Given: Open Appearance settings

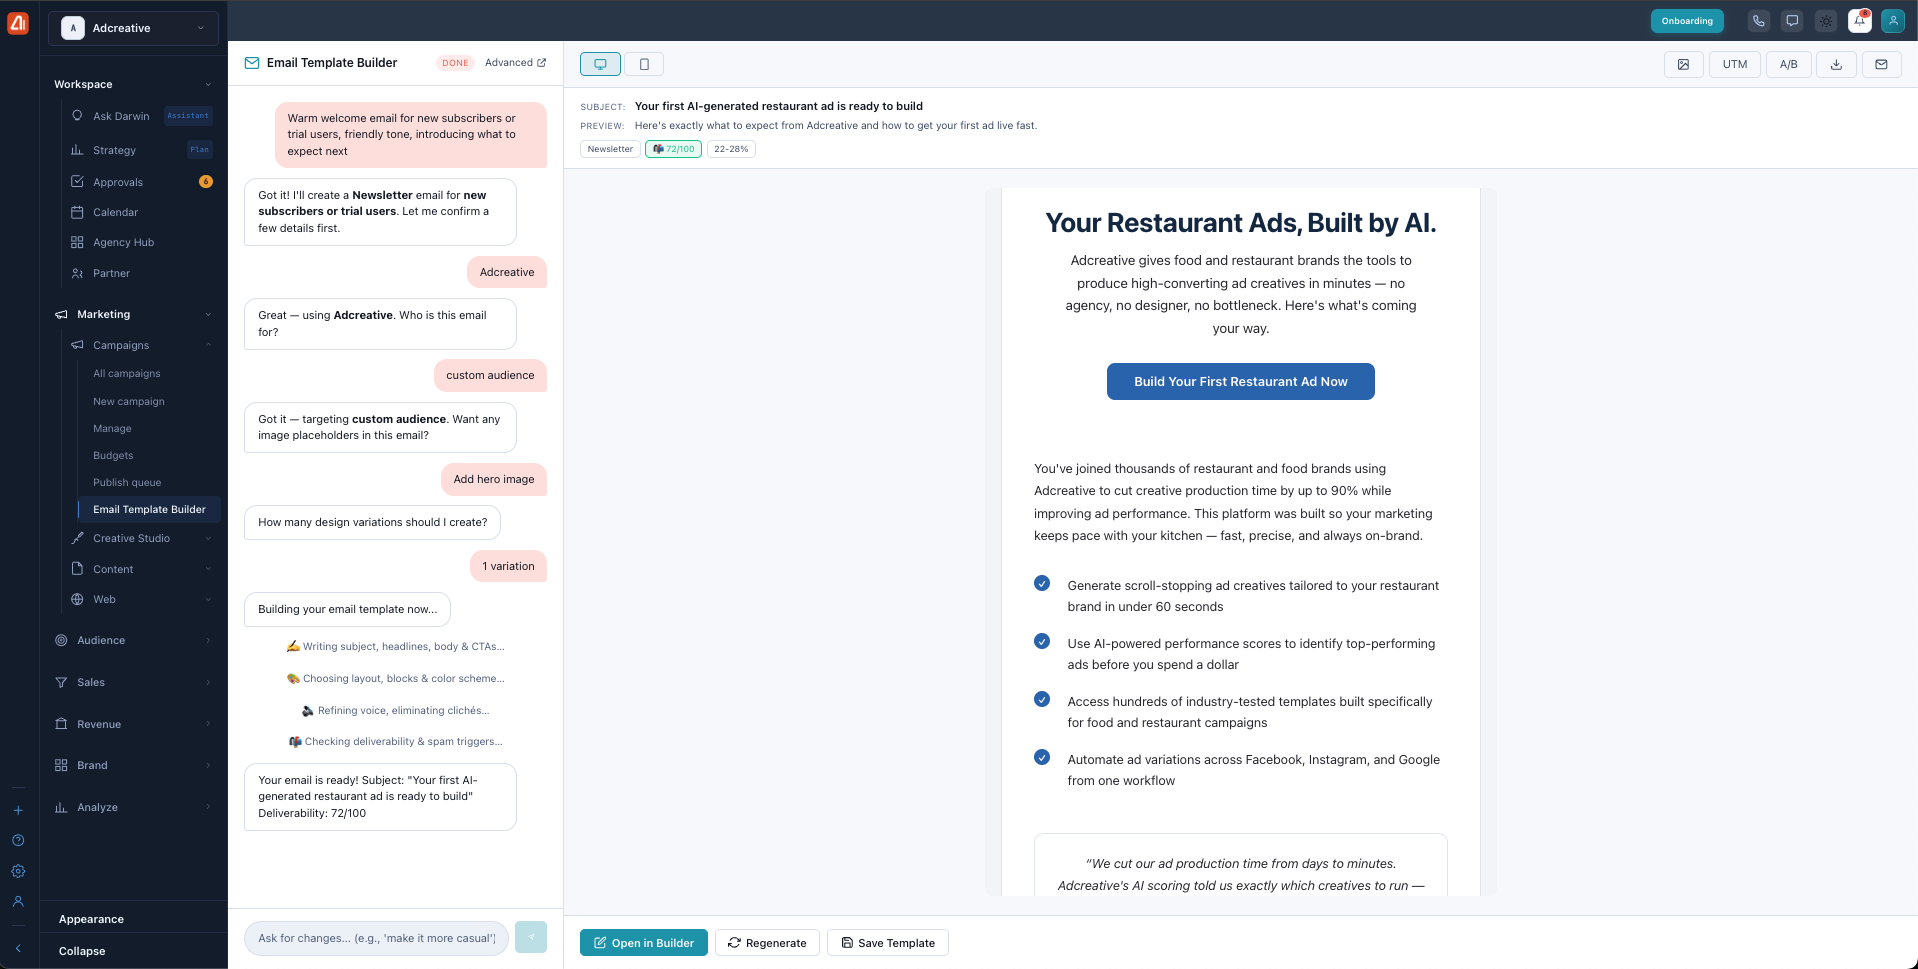Looking at the screenshot, I should tap(91, 919).
